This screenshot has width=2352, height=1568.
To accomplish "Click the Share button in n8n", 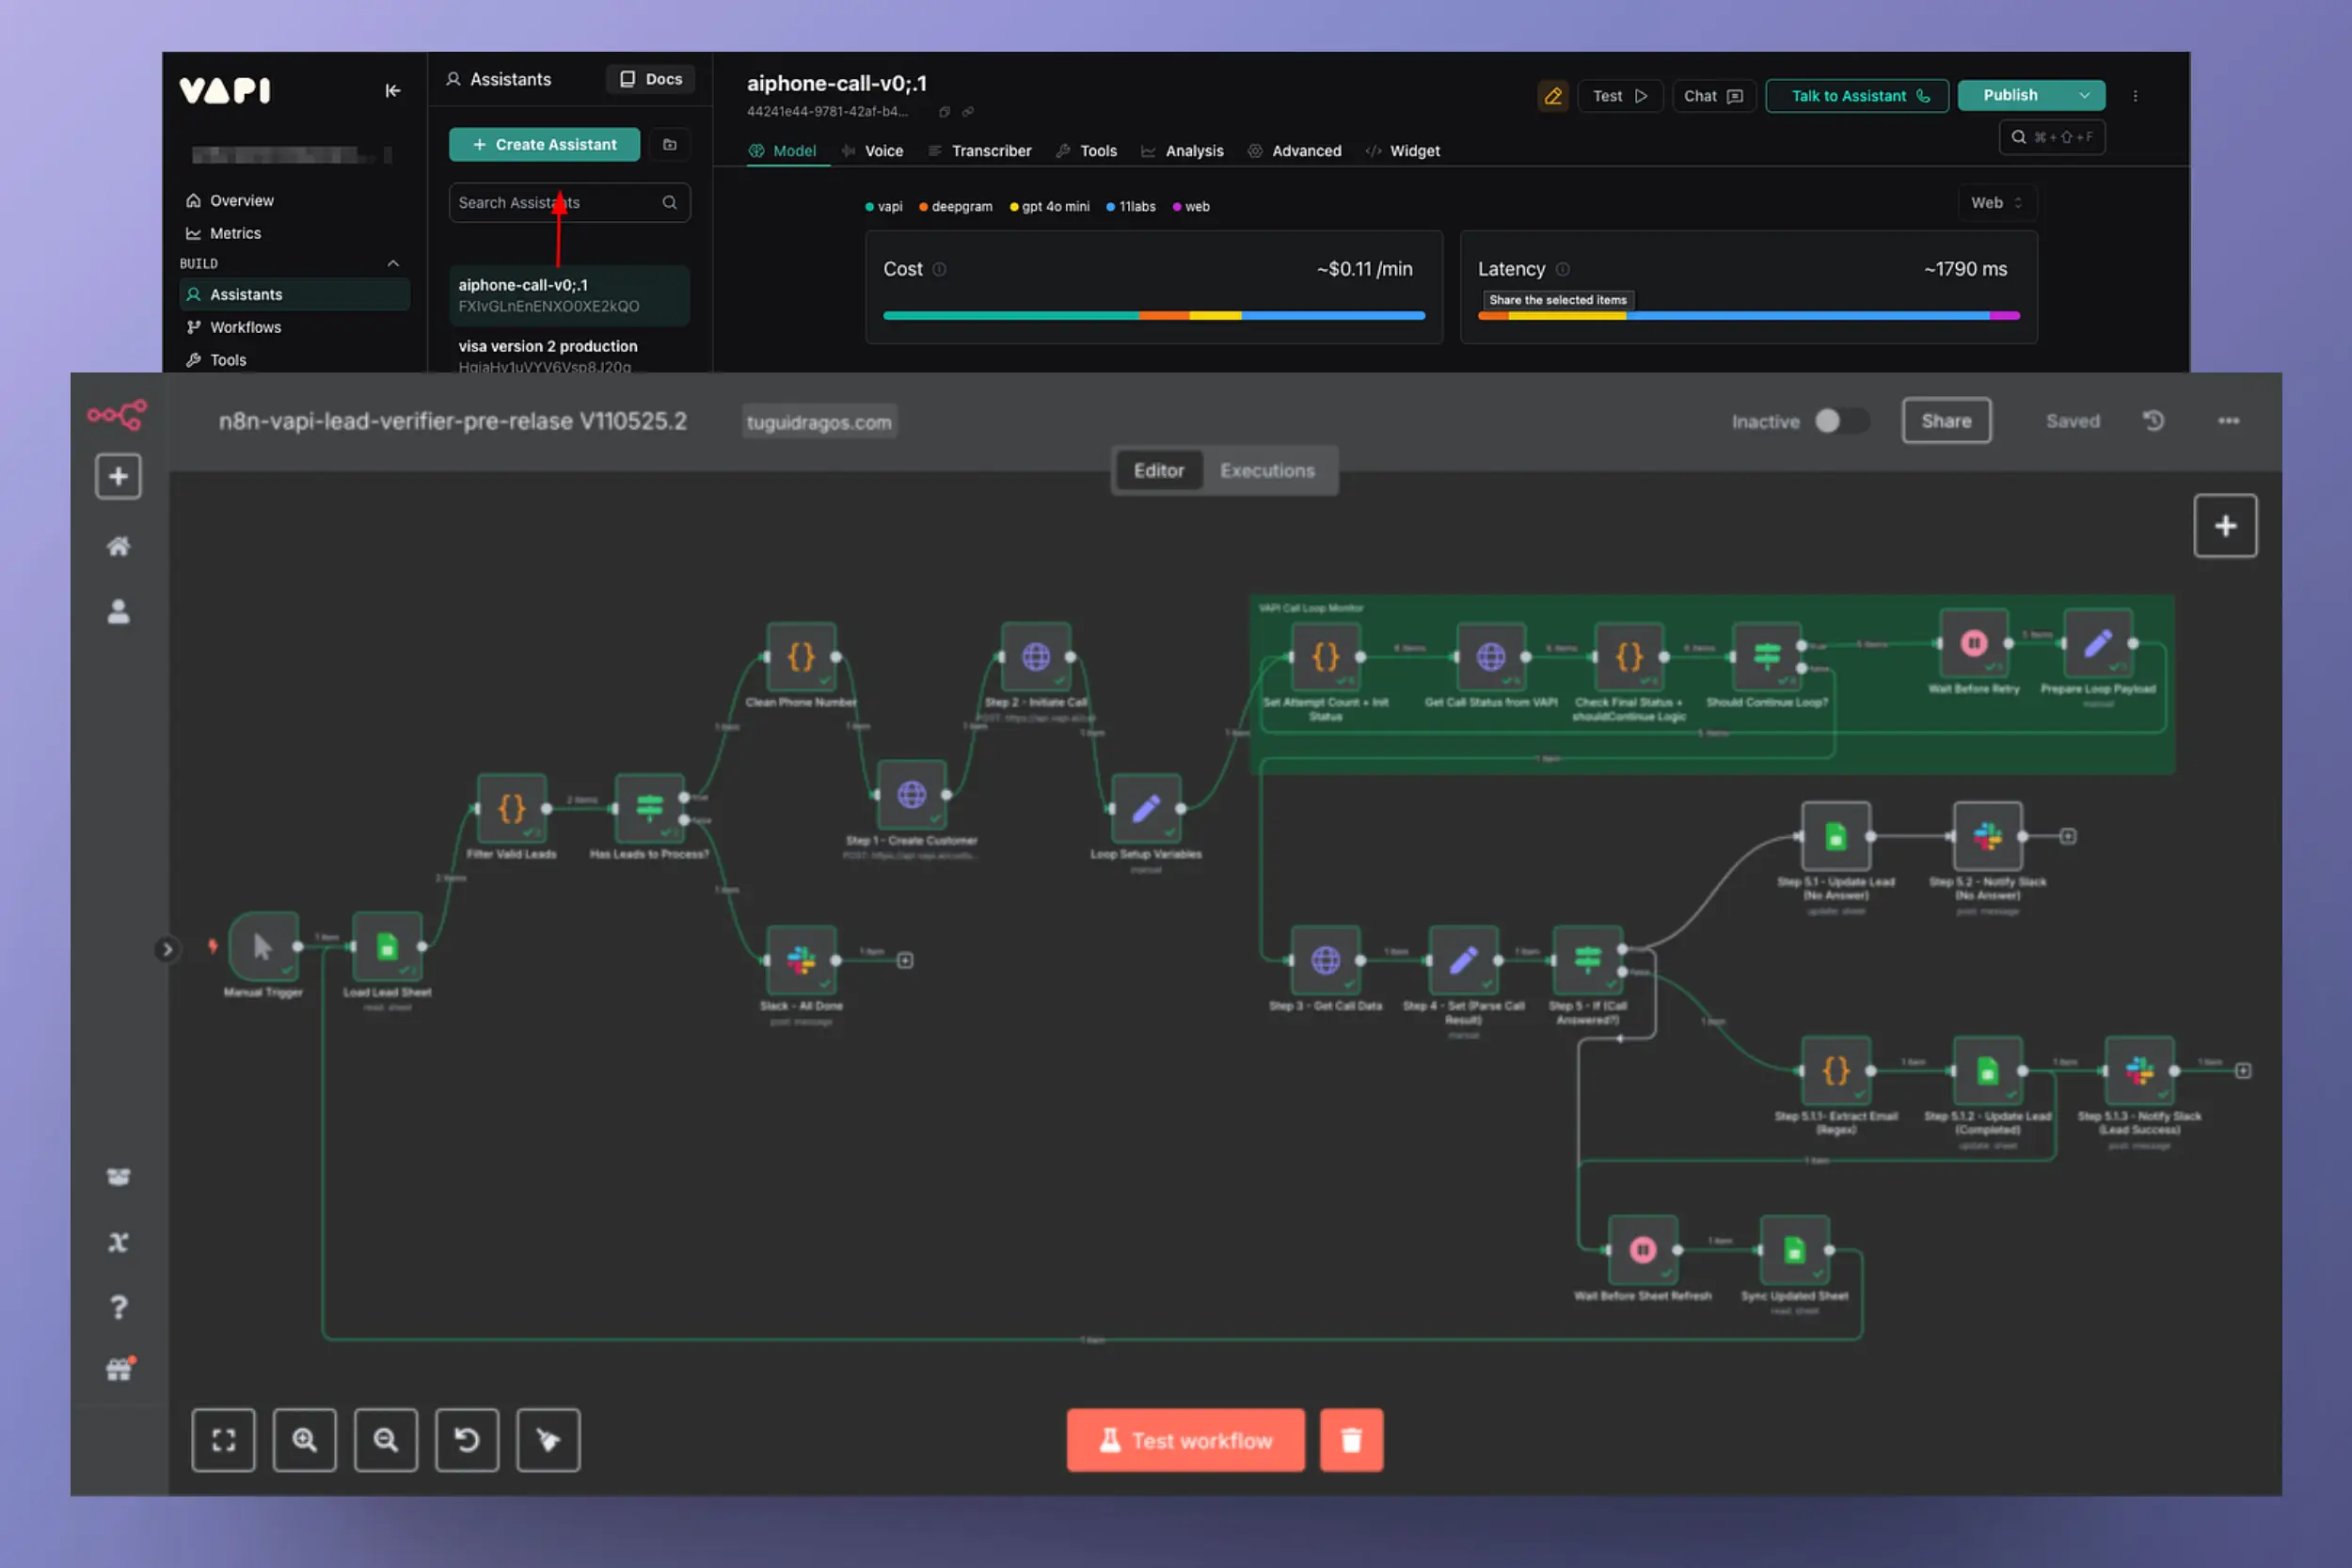I will 1945,421.
